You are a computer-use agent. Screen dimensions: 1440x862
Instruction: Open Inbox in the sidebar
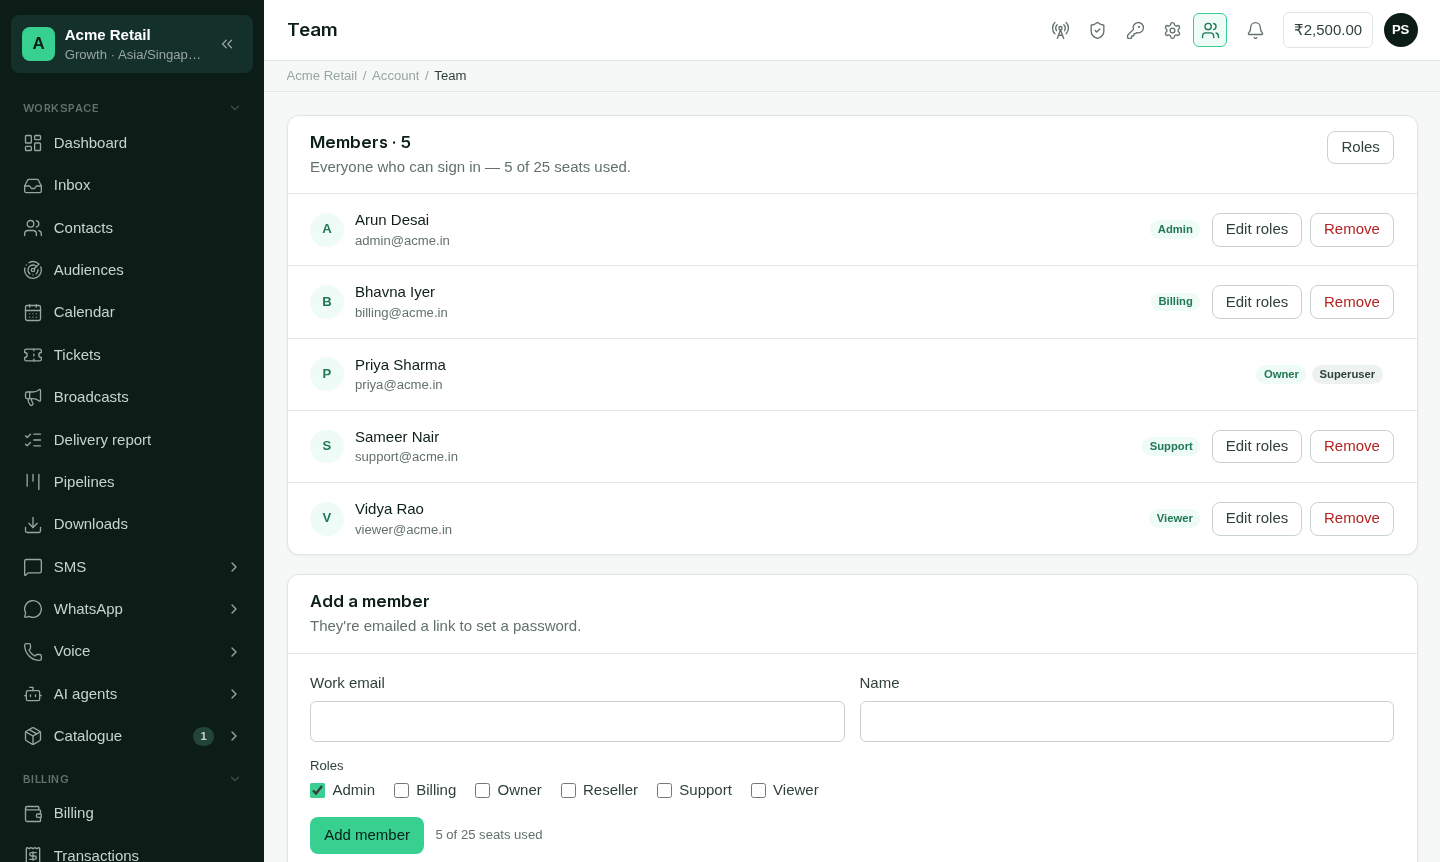pos(132,185)
